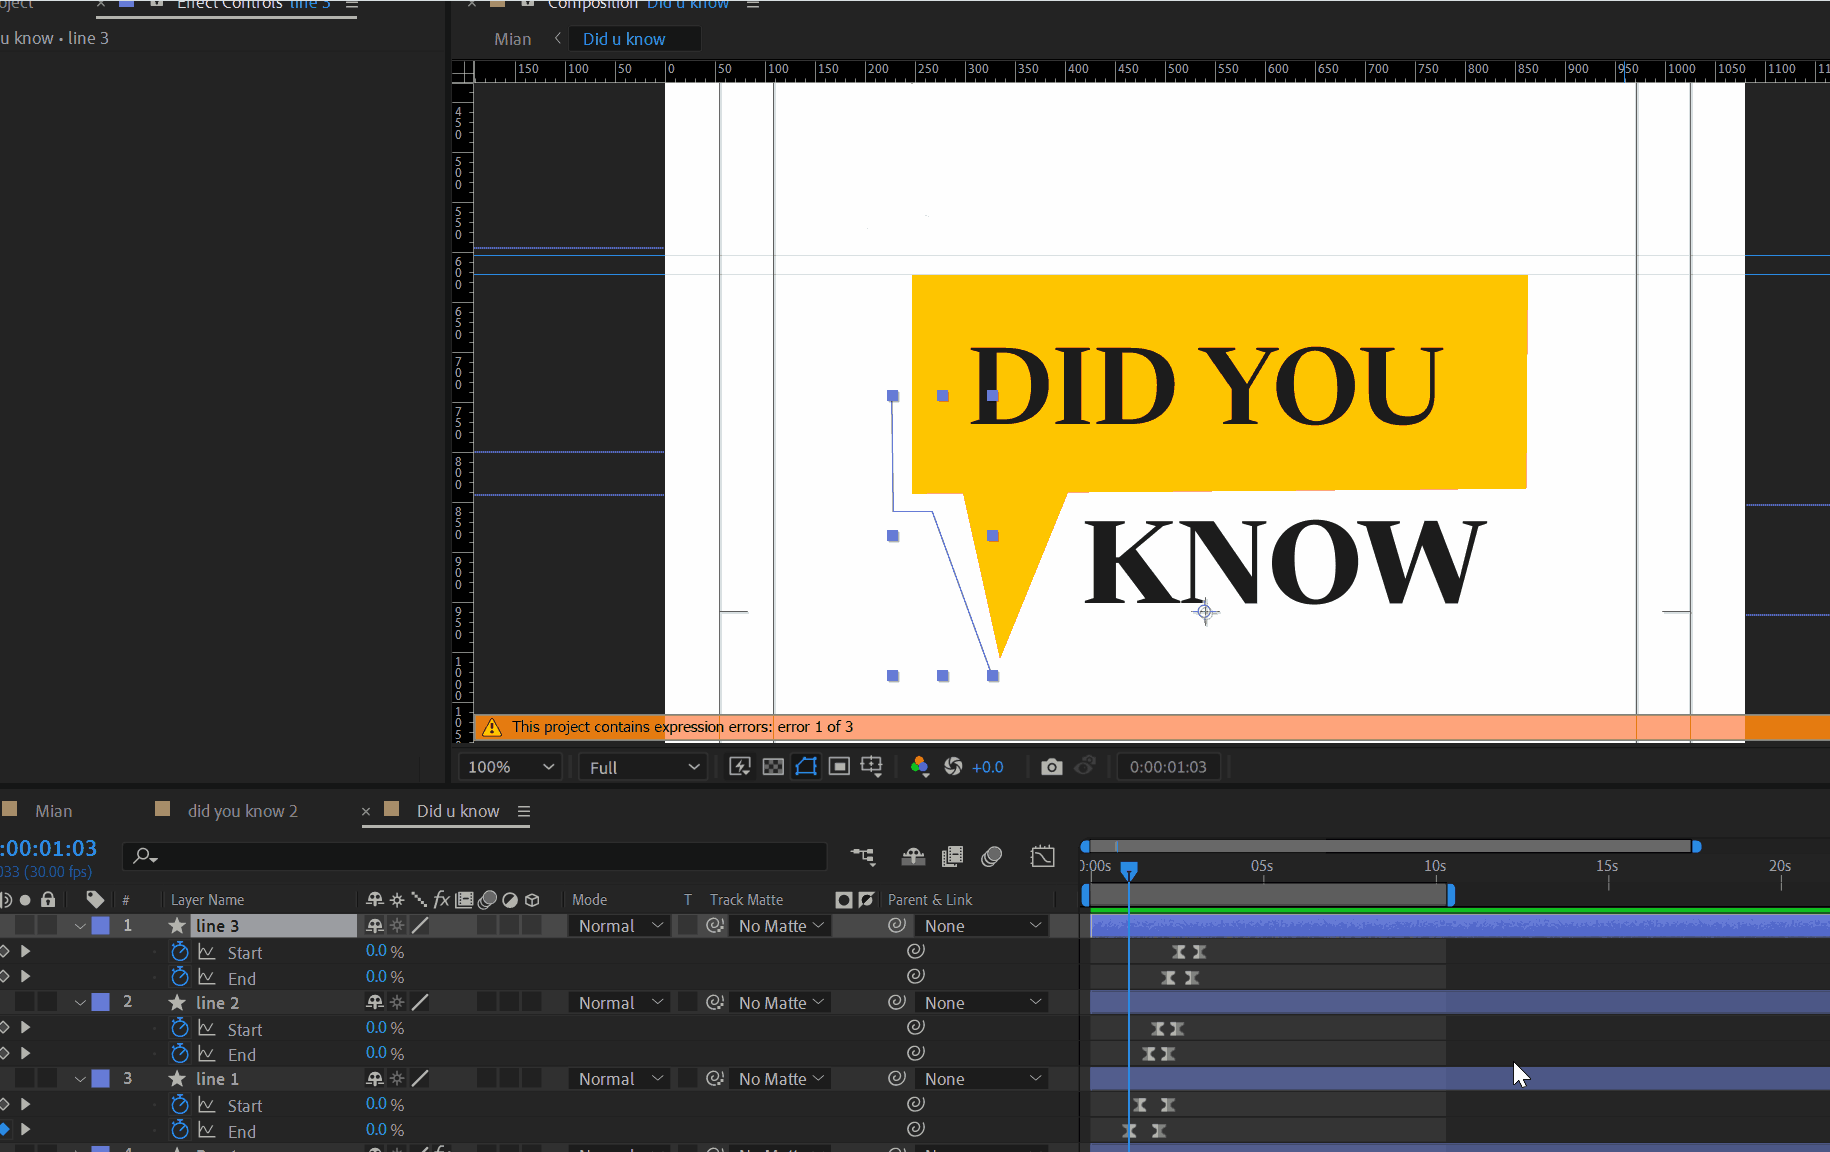Viewport: 1830px width, 1152px height.
Task: Click line 2 label color swatch
Action: click(x=101, y=1002)
